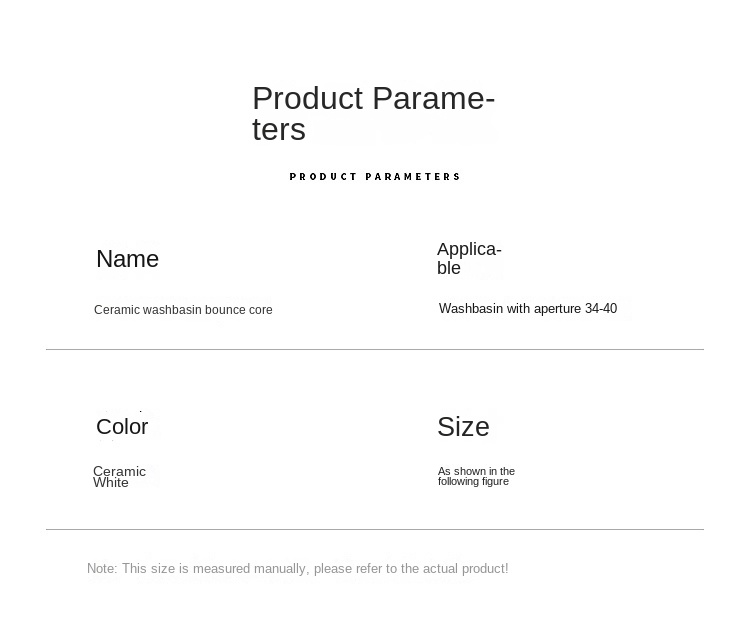The height and width of the screenshot is (622, 750).
Task: Select the "Ceramic White" color value
Action: pos(119,476)
